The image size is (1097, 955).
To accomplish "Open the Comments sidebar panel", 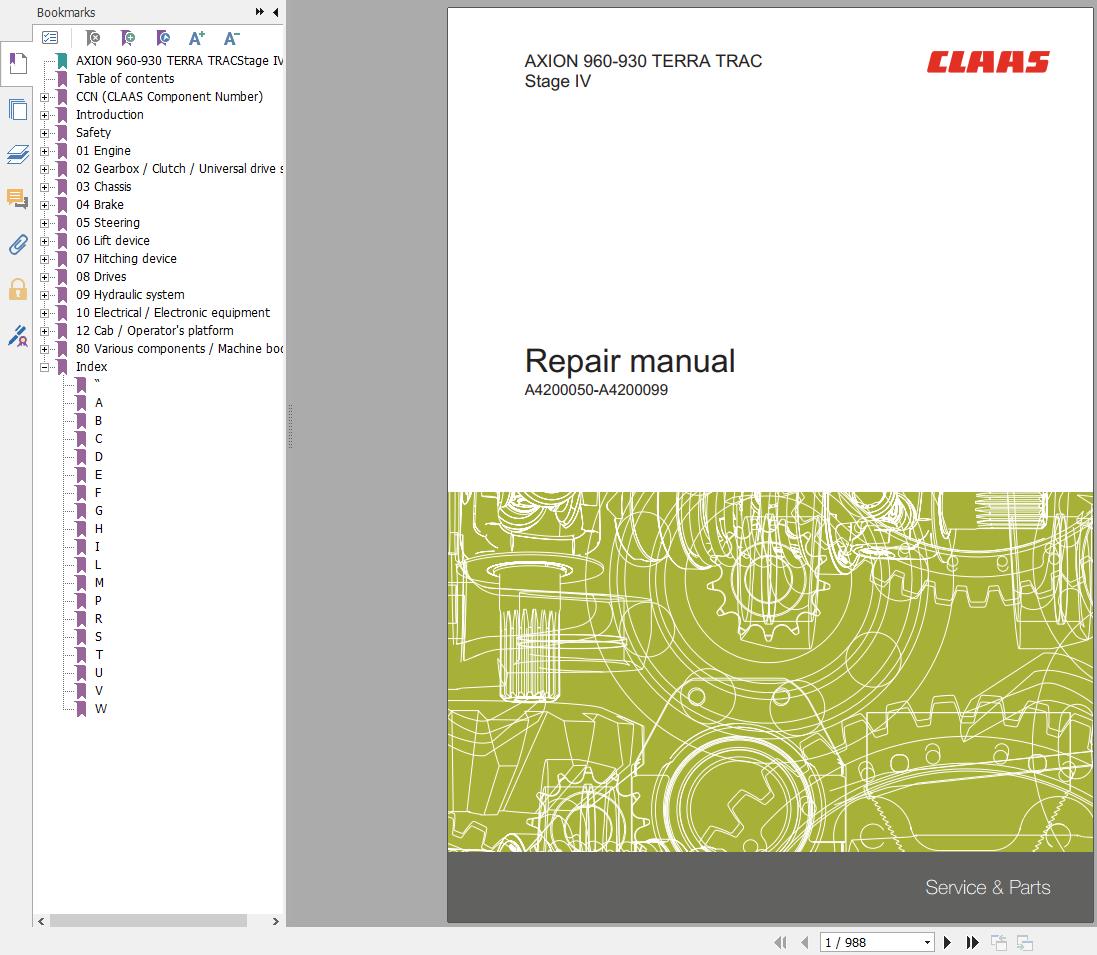I will click(17, 199).
